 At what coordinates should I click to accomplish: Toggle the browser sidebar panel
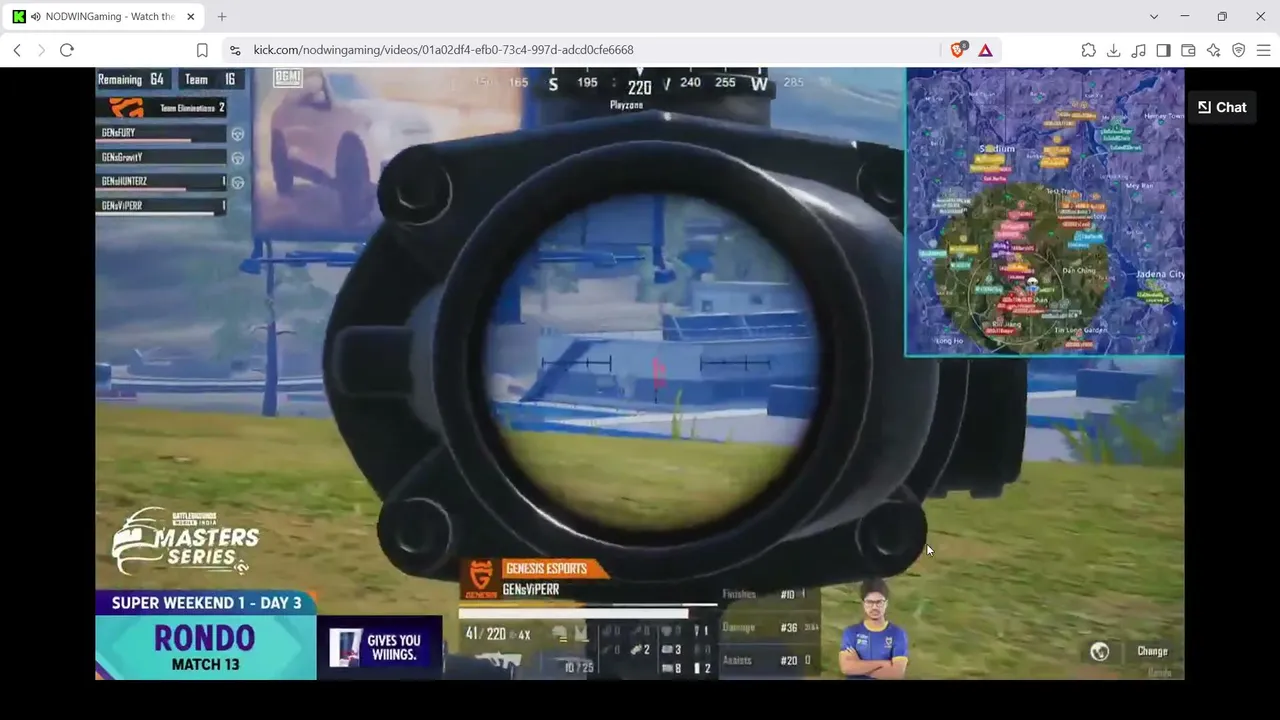[x=1163, y=50]
